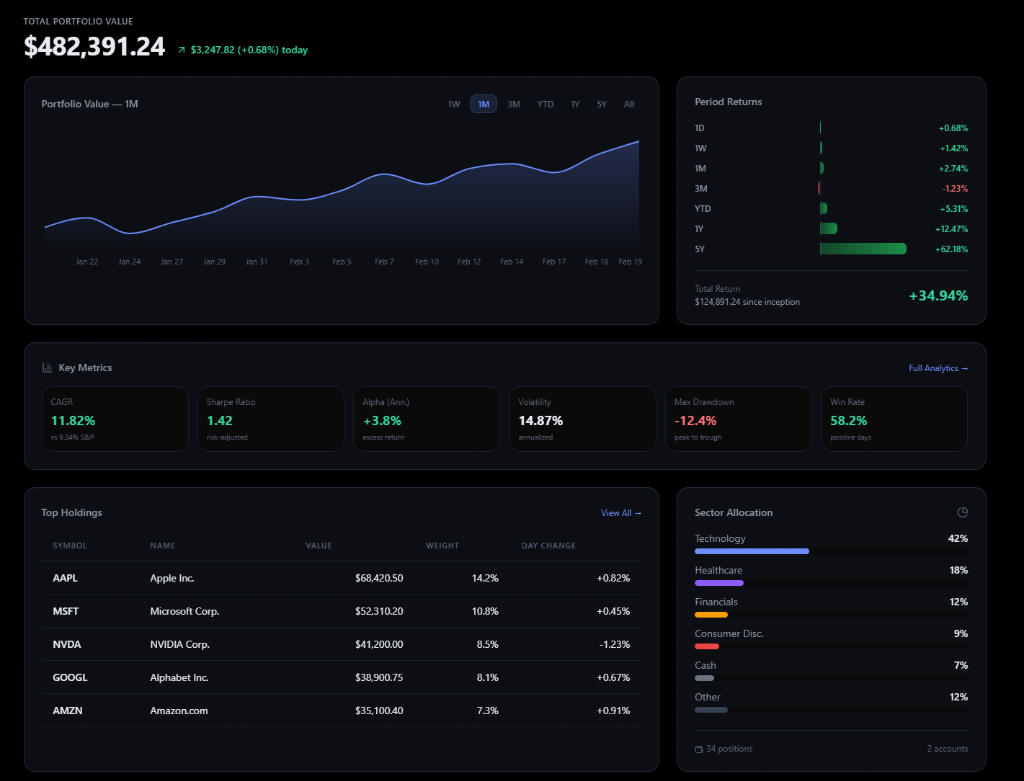Screen dimensions: 1024x781
Task: Click View All in Top Holdings
Action: 620,512
